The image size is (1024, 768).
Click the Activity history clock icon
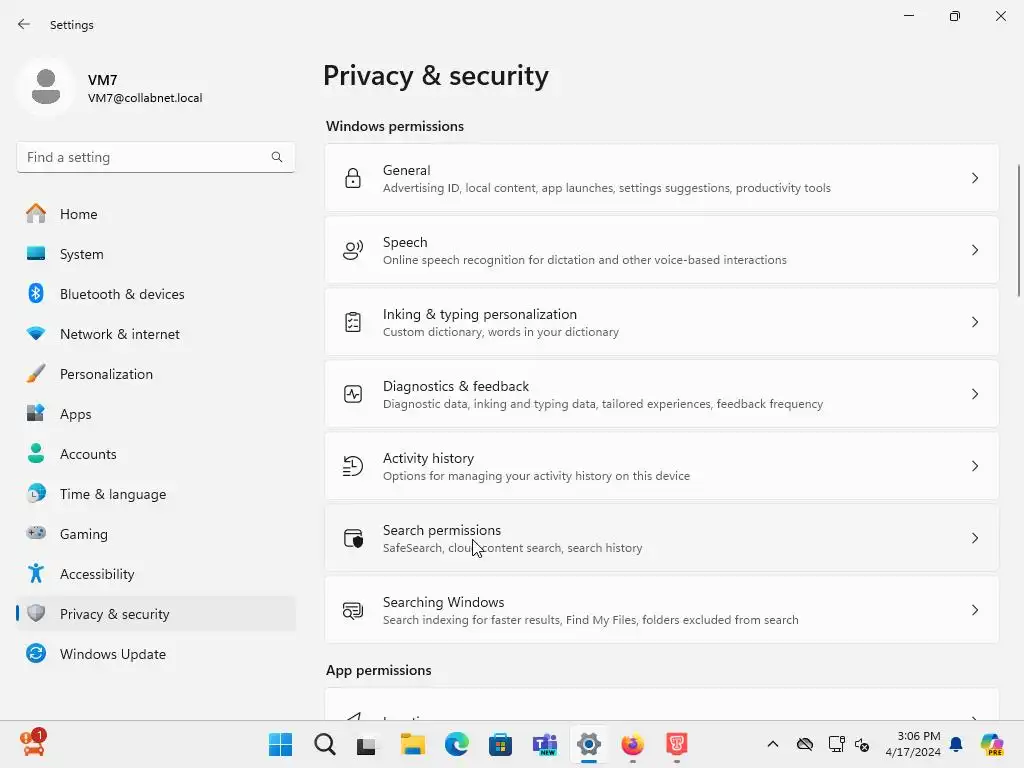(x=353, y=466)
